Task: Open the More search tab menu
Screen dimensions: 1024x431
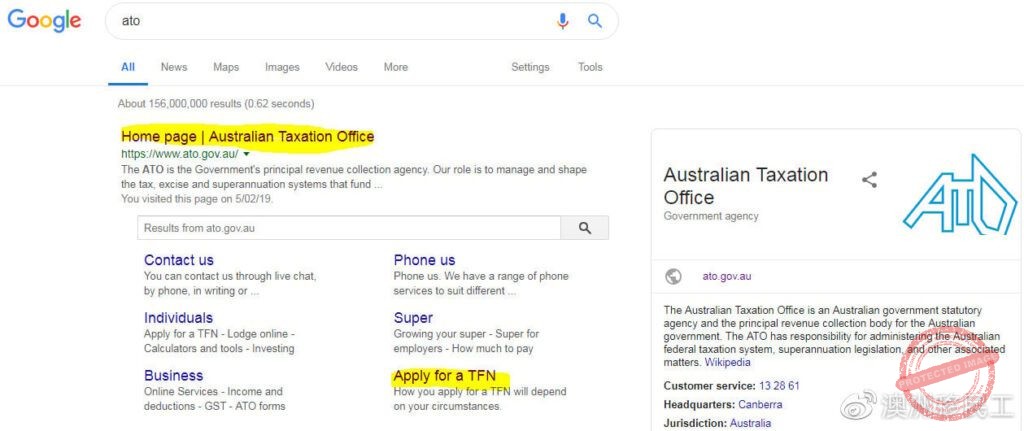Action: 395,67
